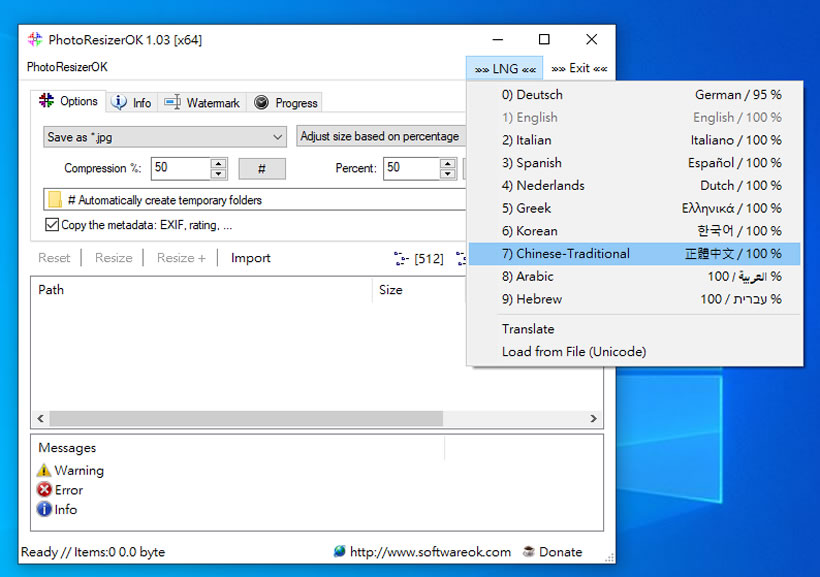This screenshot has width=820, height=577.
Task: Open the softwareok.com link
Action: point(430,552)
